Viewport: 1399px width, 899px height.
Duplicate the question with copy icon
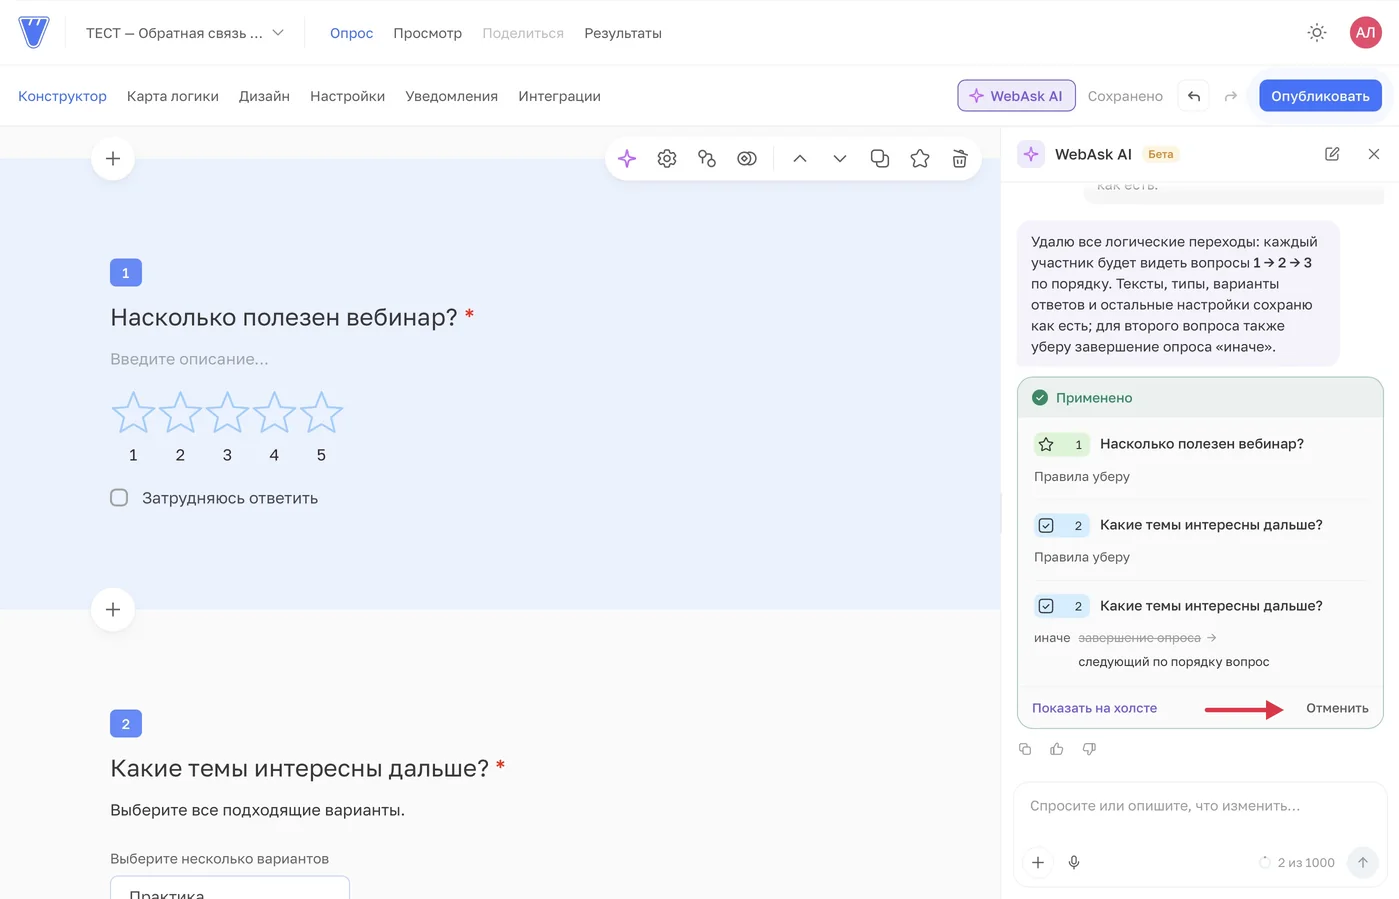pyautogui.click(x=880, y=159)
